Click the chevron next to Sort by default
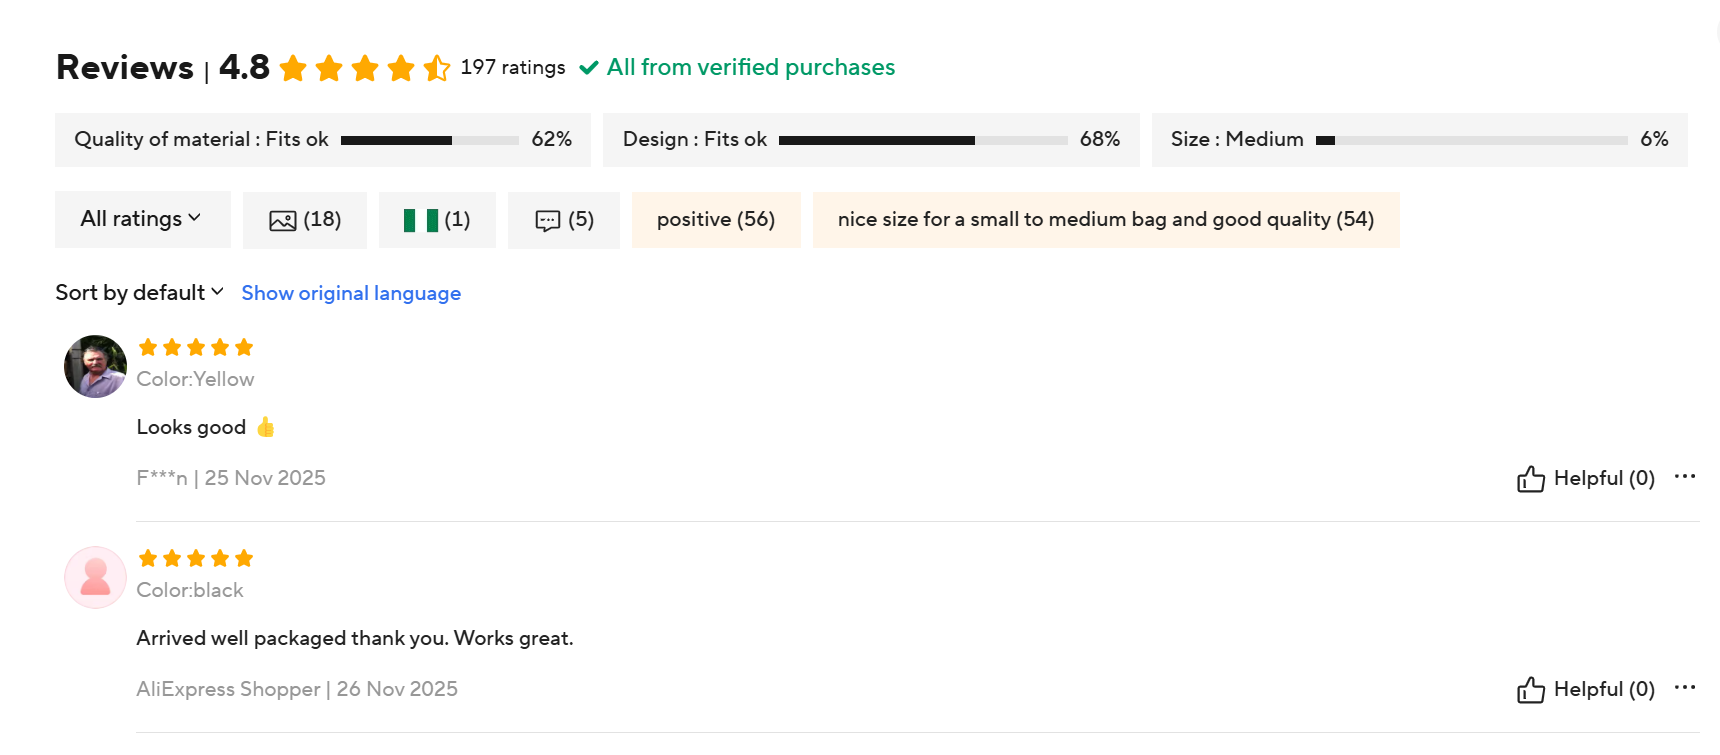 [x=218, y=292]
